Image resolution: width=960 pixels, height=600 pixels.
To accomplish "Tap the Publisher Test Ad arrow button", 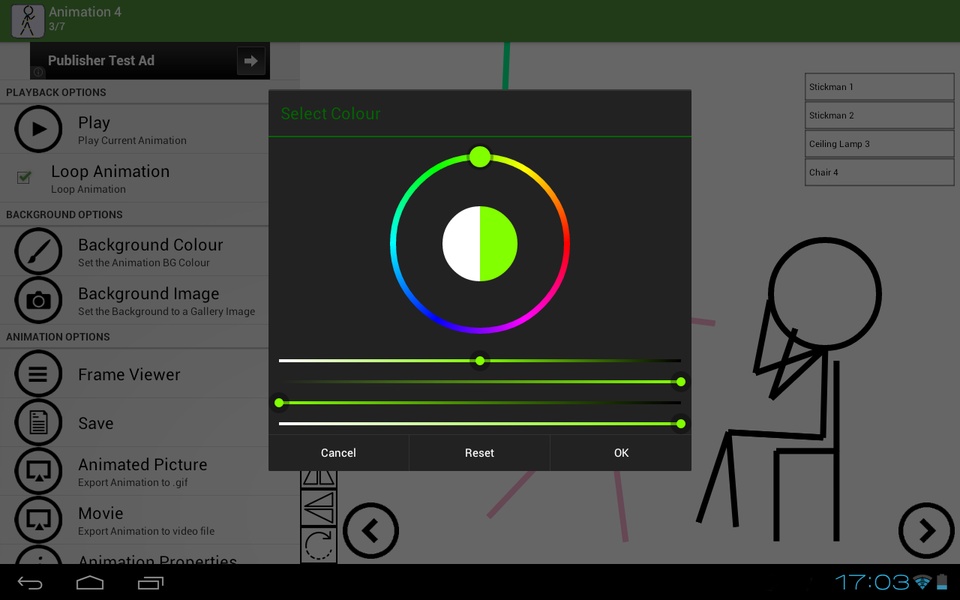I will [x=251, y=61].
